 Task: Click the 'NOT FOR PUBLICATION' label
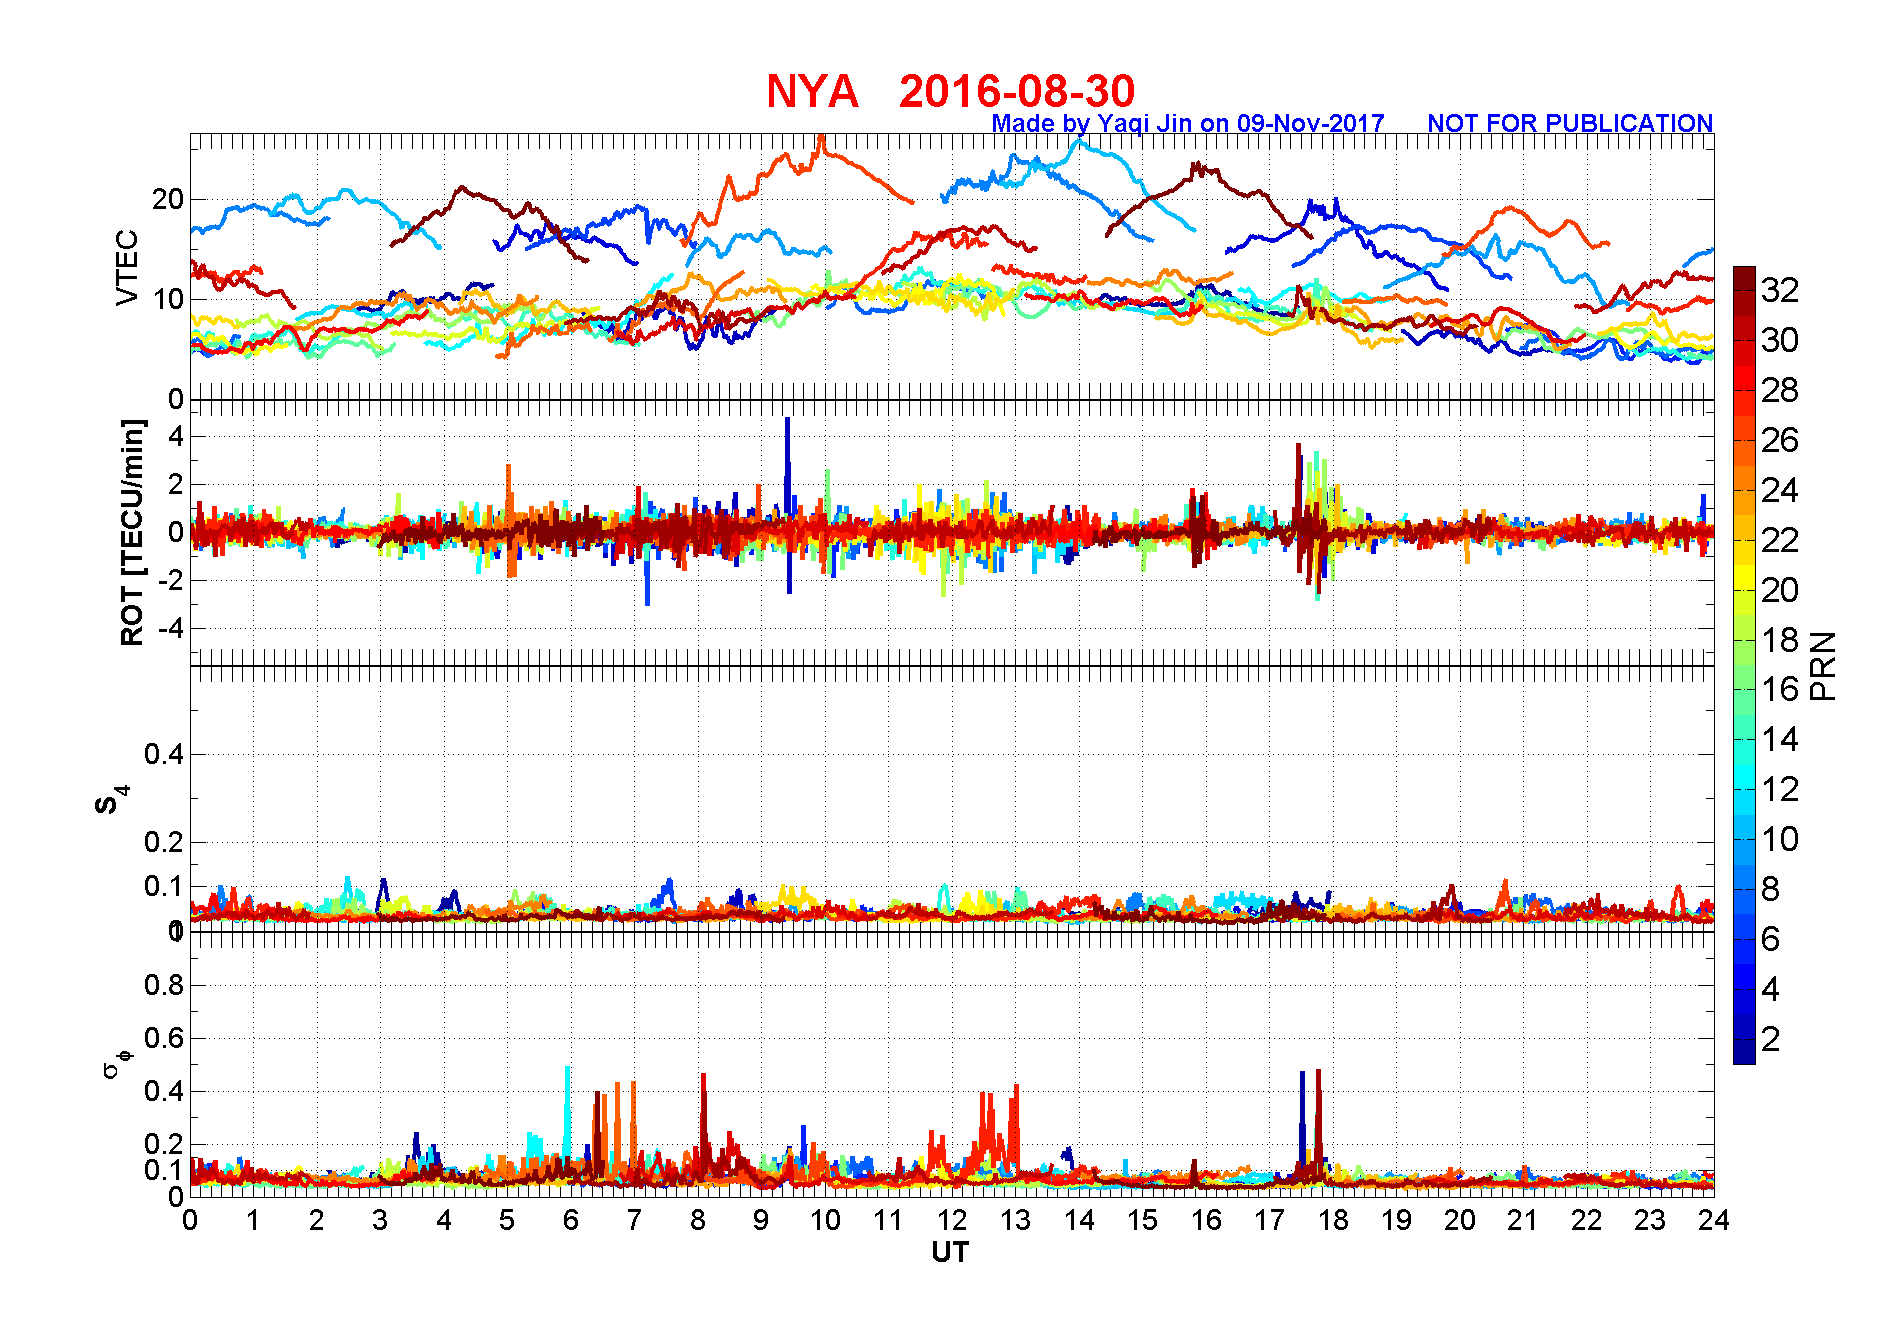point(1570,123)
